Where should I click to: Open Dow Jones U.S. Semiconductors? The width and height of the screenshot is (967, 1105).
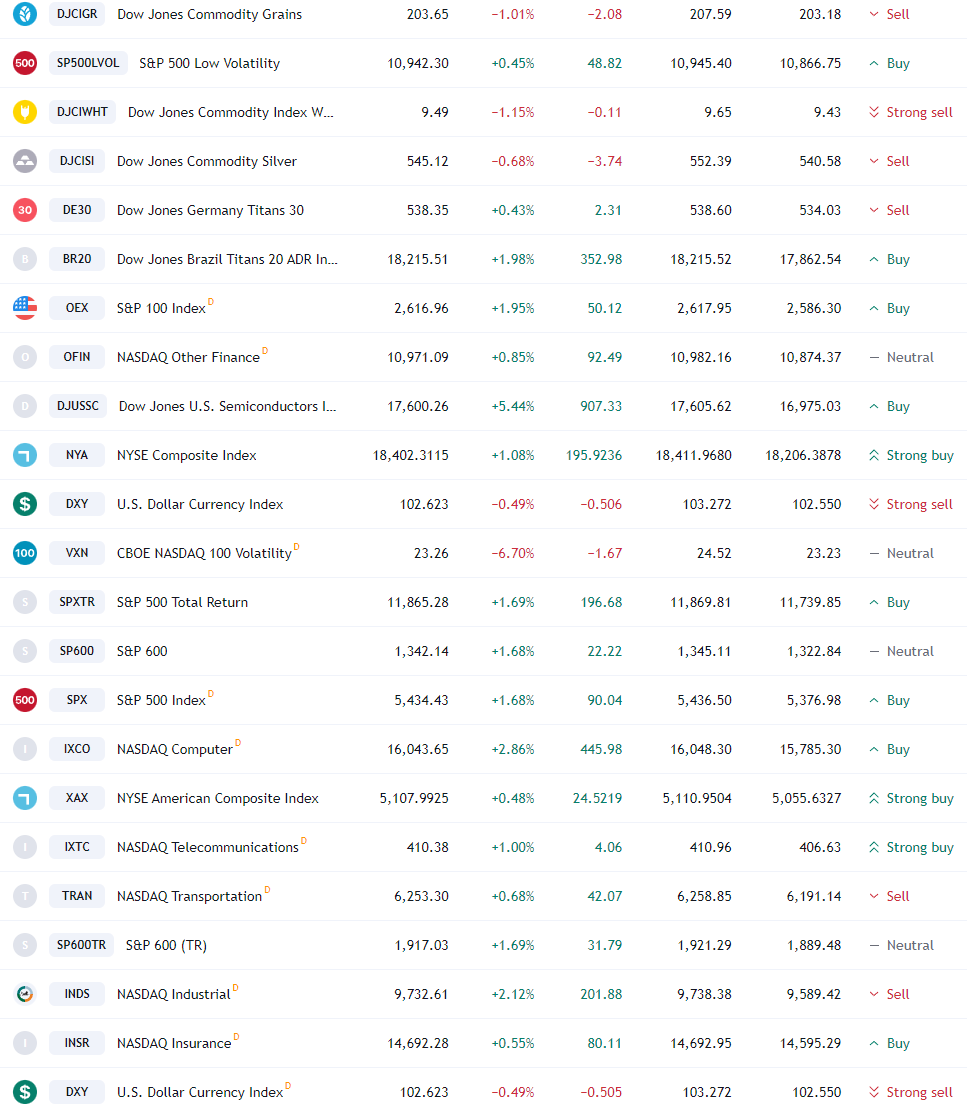[228, 406]
